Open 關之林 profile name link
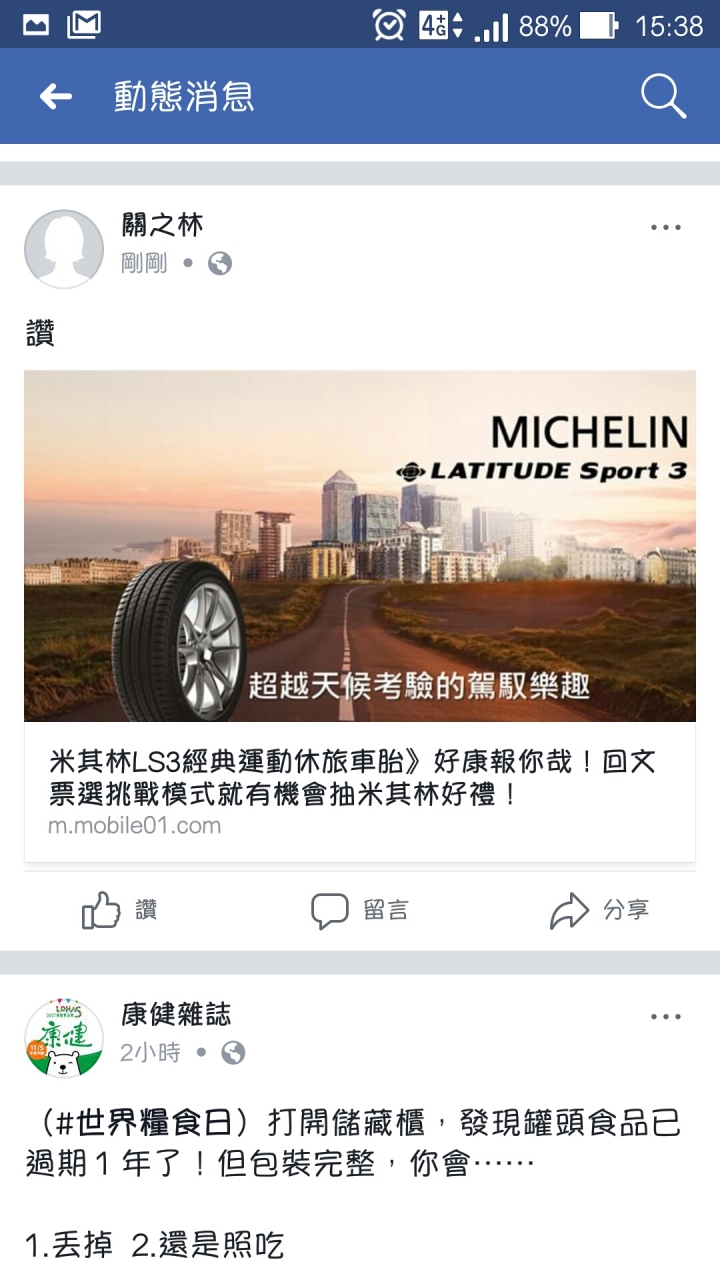Viewport: 720px width, 1280px height. pos(162,225)
